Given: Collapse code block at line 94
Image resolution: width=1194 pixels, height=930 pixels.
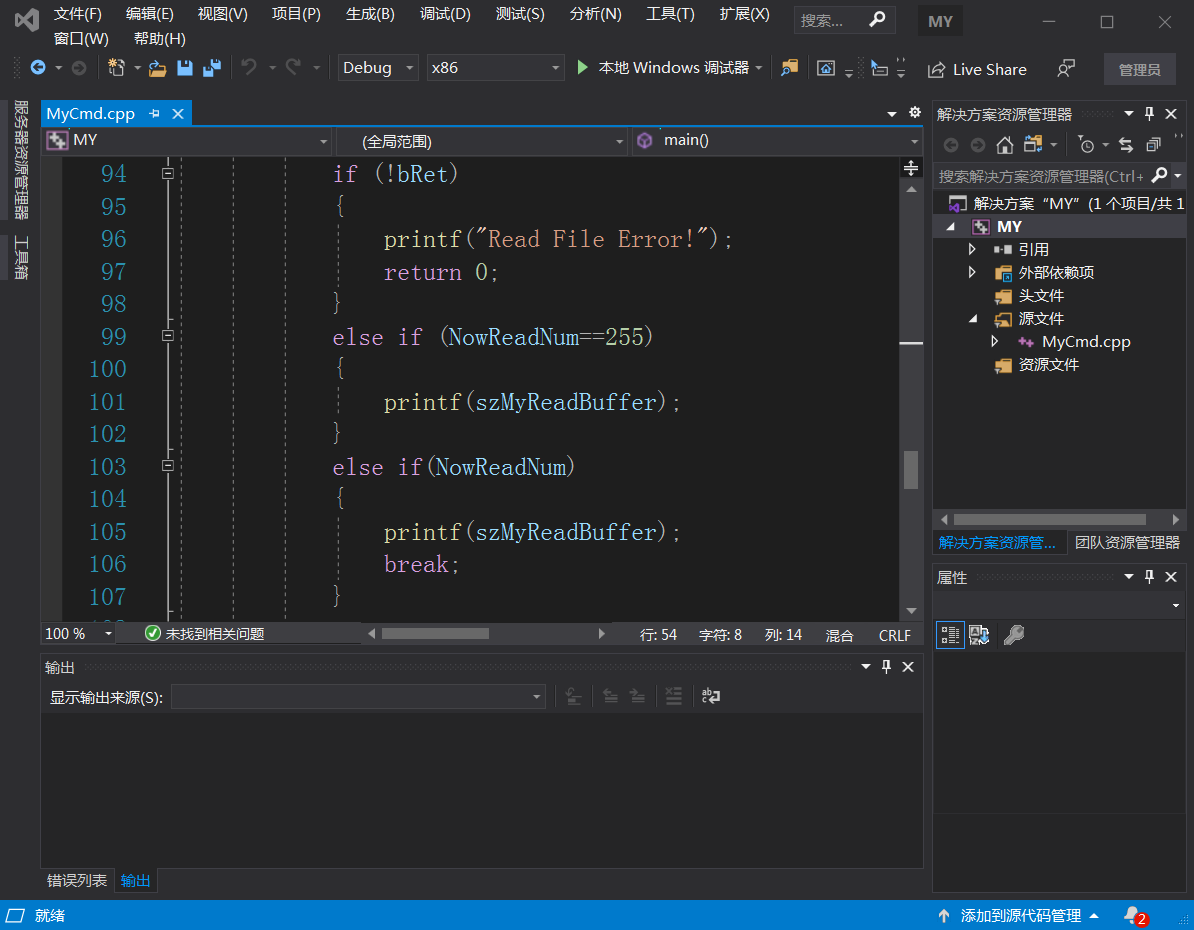Looking at the screenshot, I should click(x=168, y=174).
